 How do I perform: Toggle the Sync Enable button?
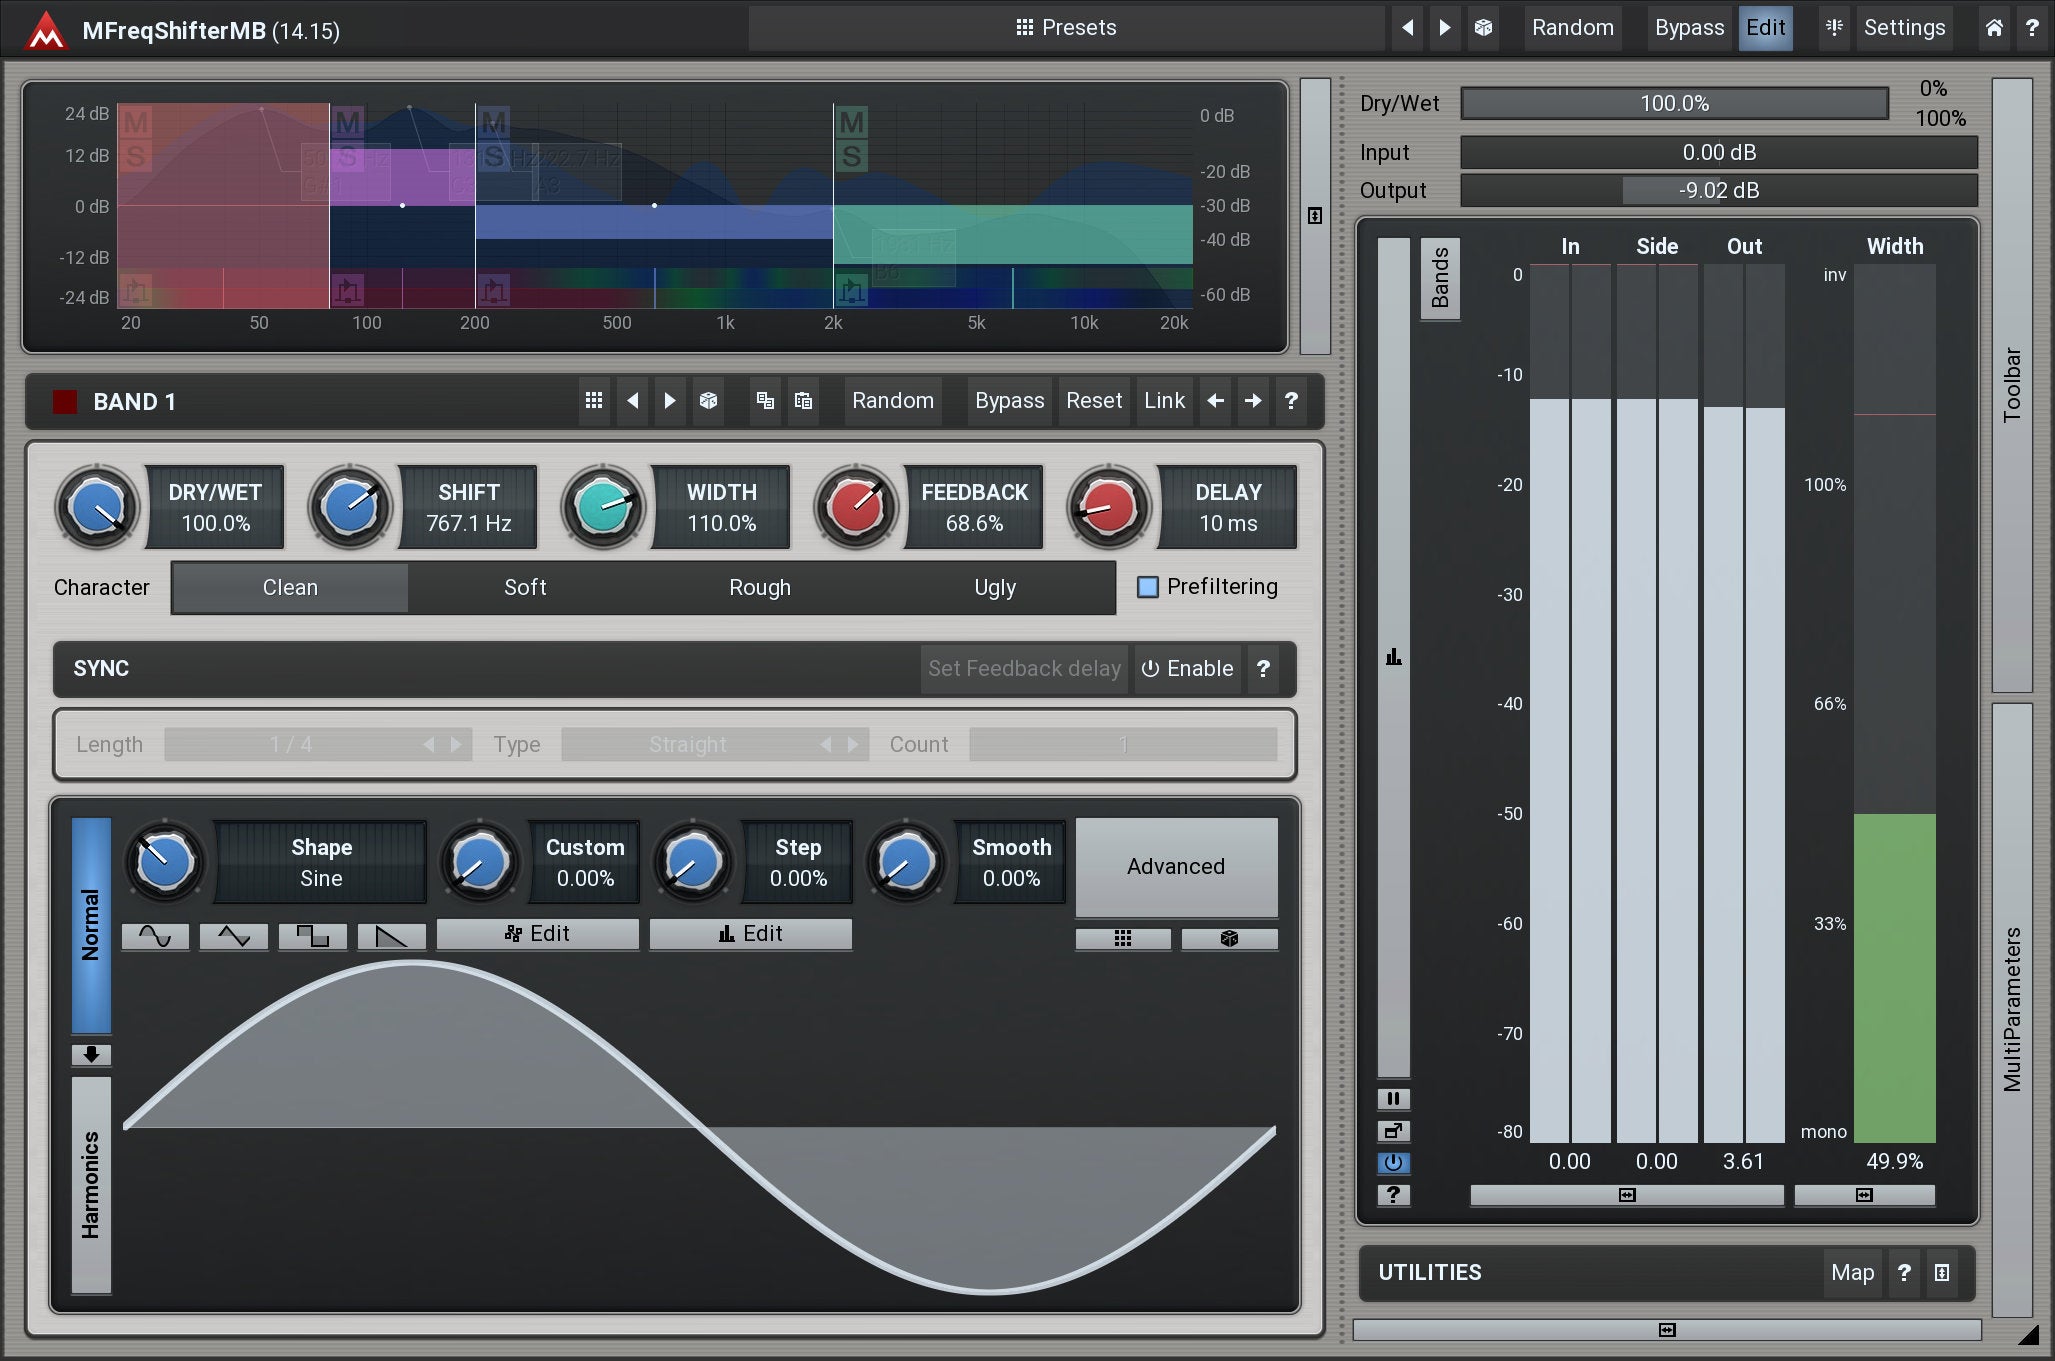tap(1187, 669)
